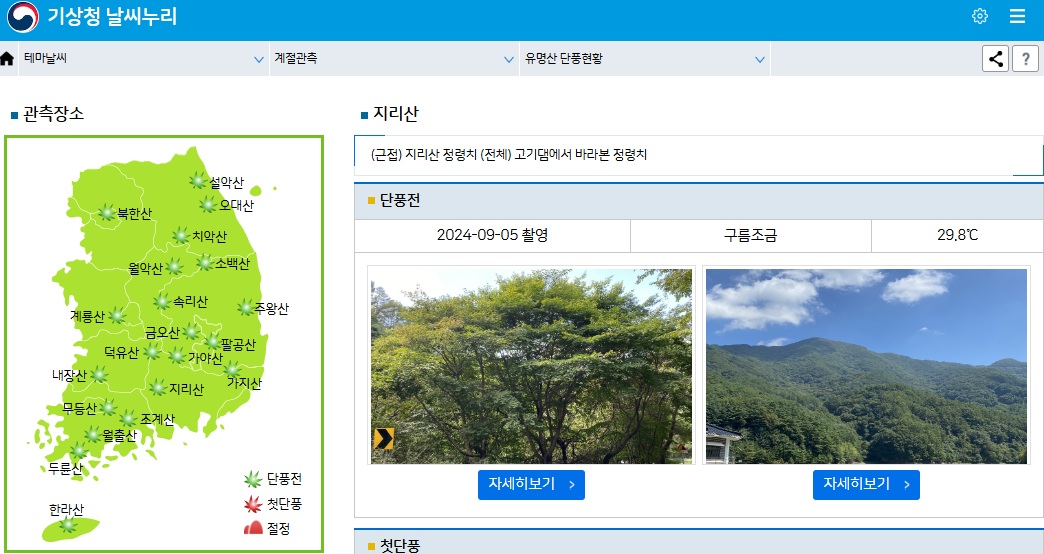Select the 북한산 leaf marker on map
The height and width of the screenshot is (554, 1044).
(x=107, y=212)
